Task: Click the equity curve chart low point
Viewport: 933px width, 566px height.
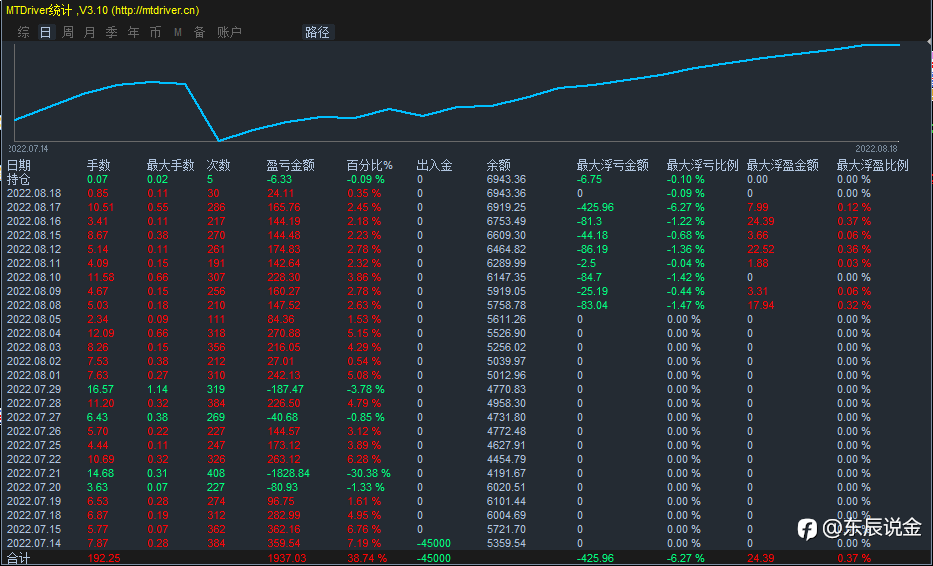Action: (219, 140)
